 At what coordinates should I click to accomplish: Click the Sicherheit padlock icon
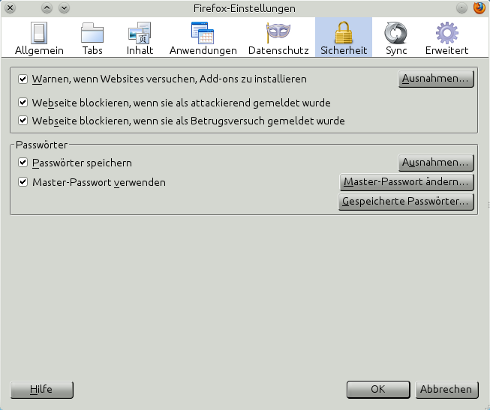pyautogui.click(x=343, y=33)
